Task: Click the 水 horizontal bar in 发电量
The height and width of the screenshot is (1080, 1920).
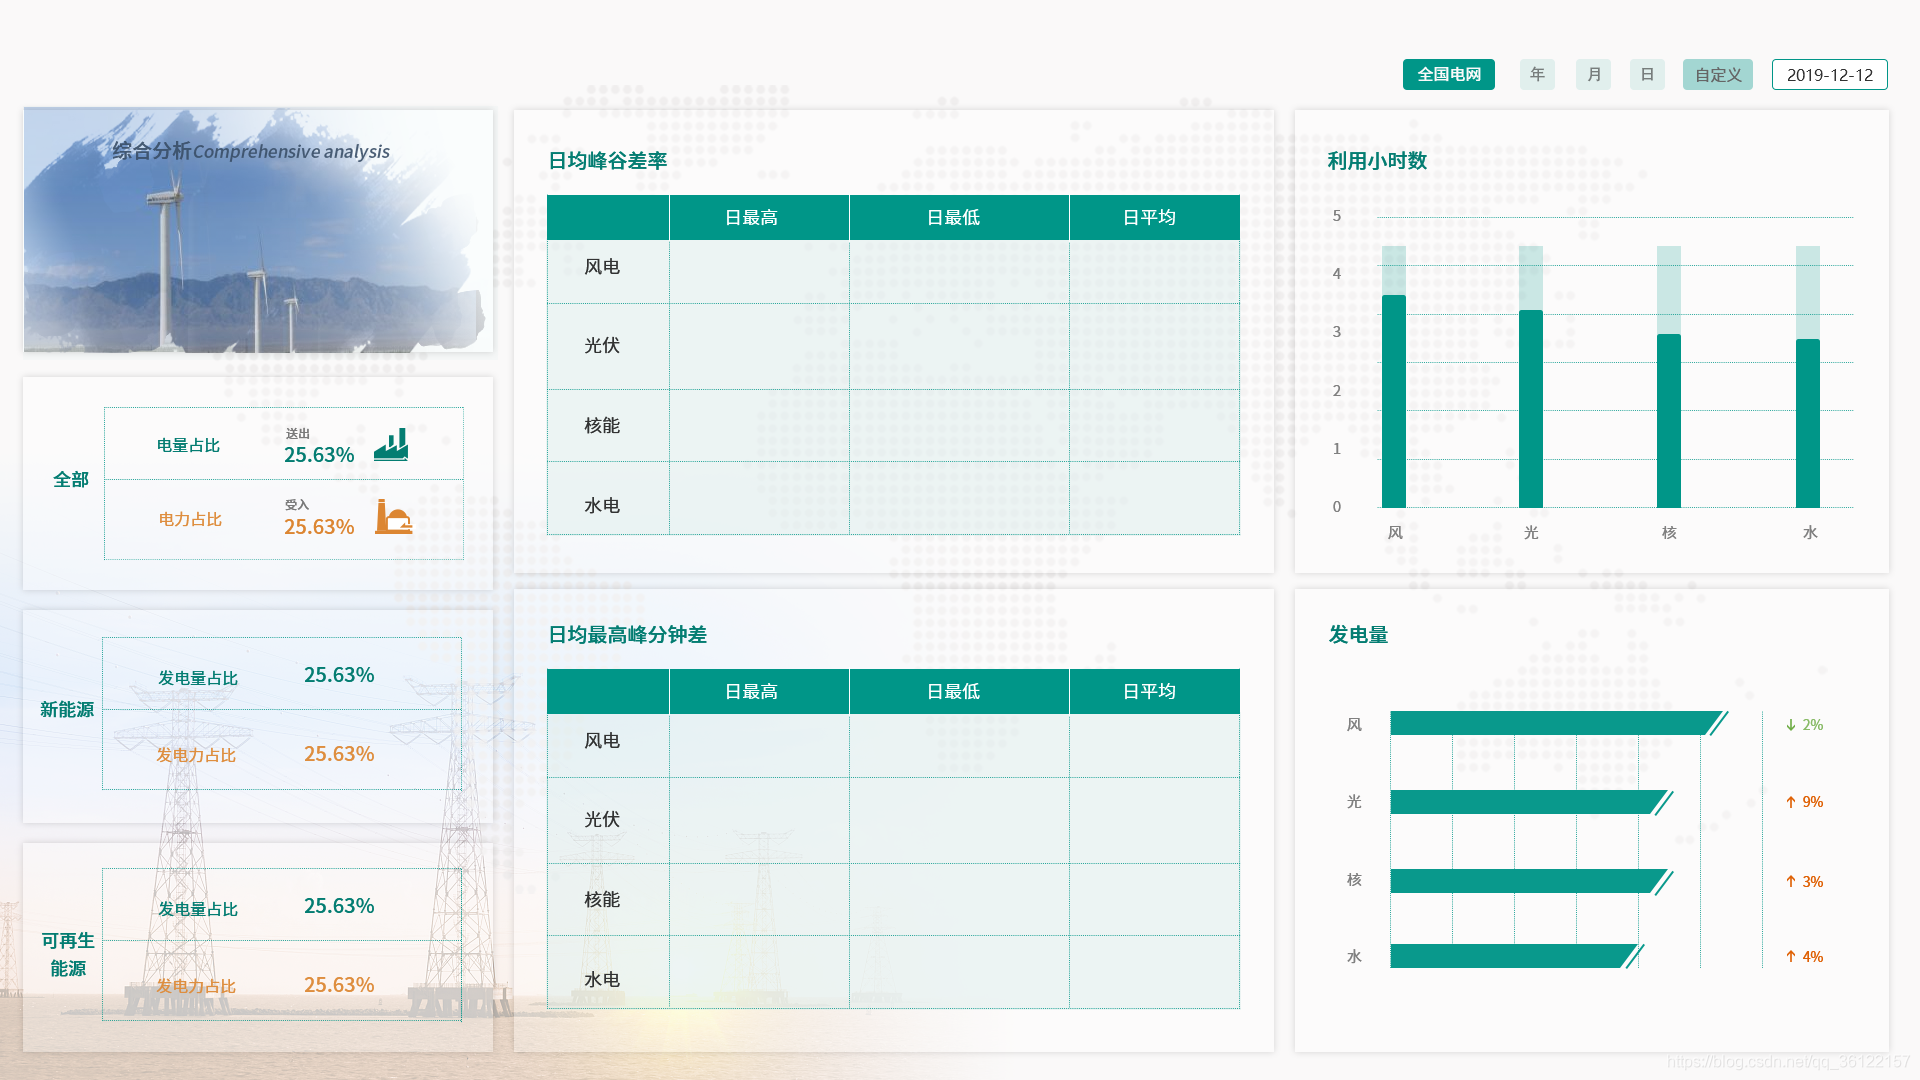Action: 1516,956
